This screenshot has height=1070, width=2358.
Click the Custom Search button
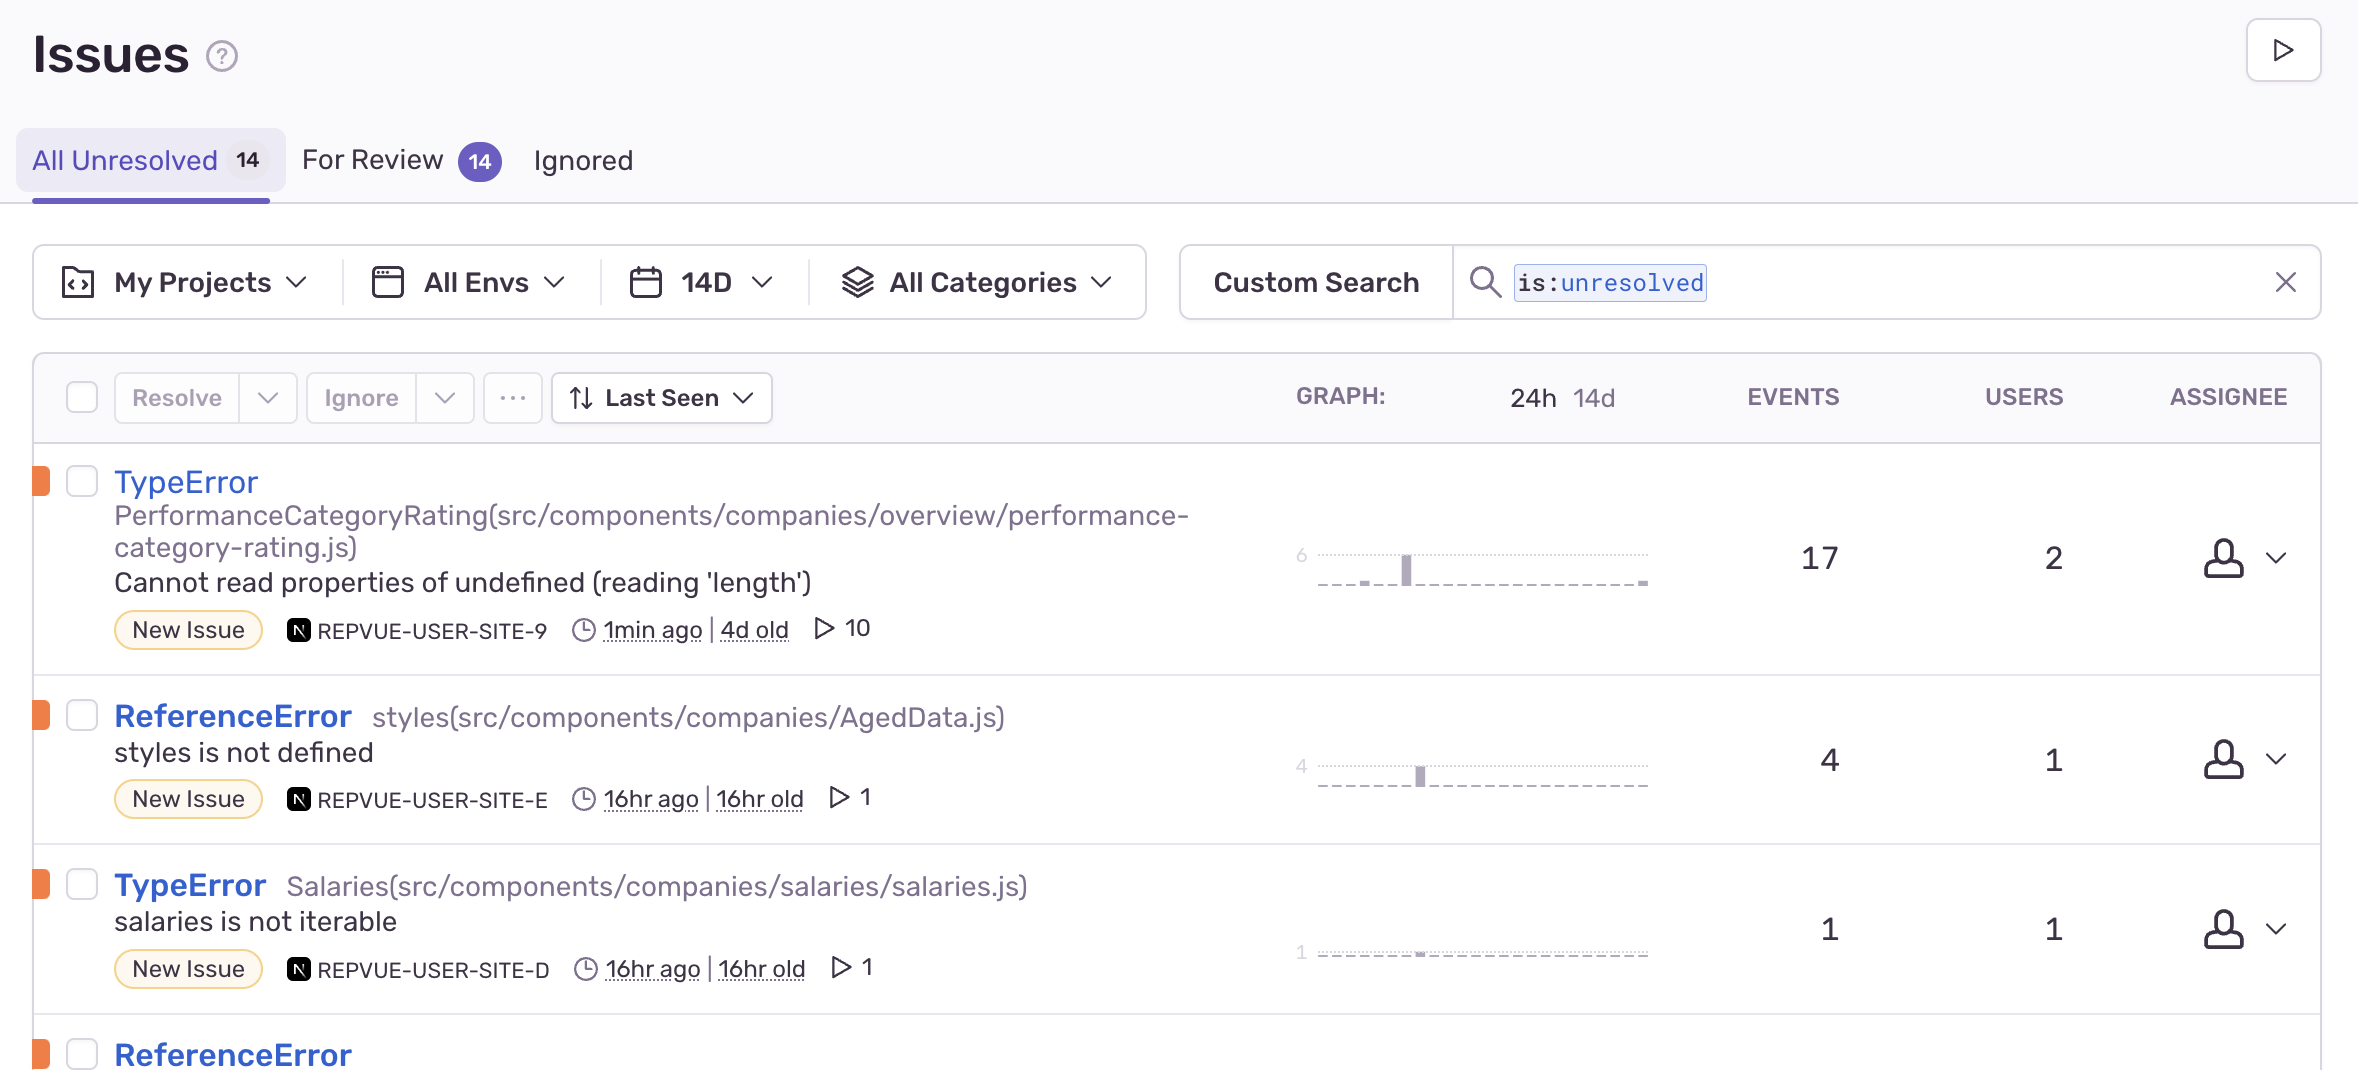click(1315, 282)
